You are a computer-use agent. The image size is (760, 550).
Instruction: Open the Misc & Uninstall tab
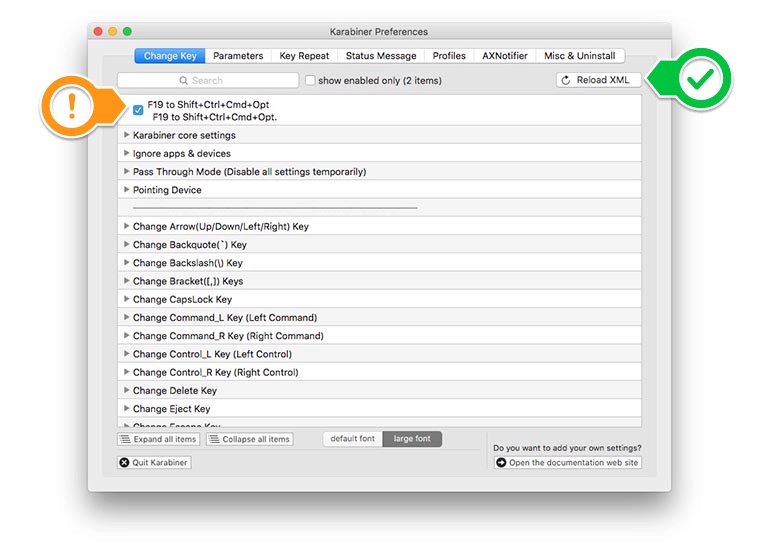click(580, 56)
